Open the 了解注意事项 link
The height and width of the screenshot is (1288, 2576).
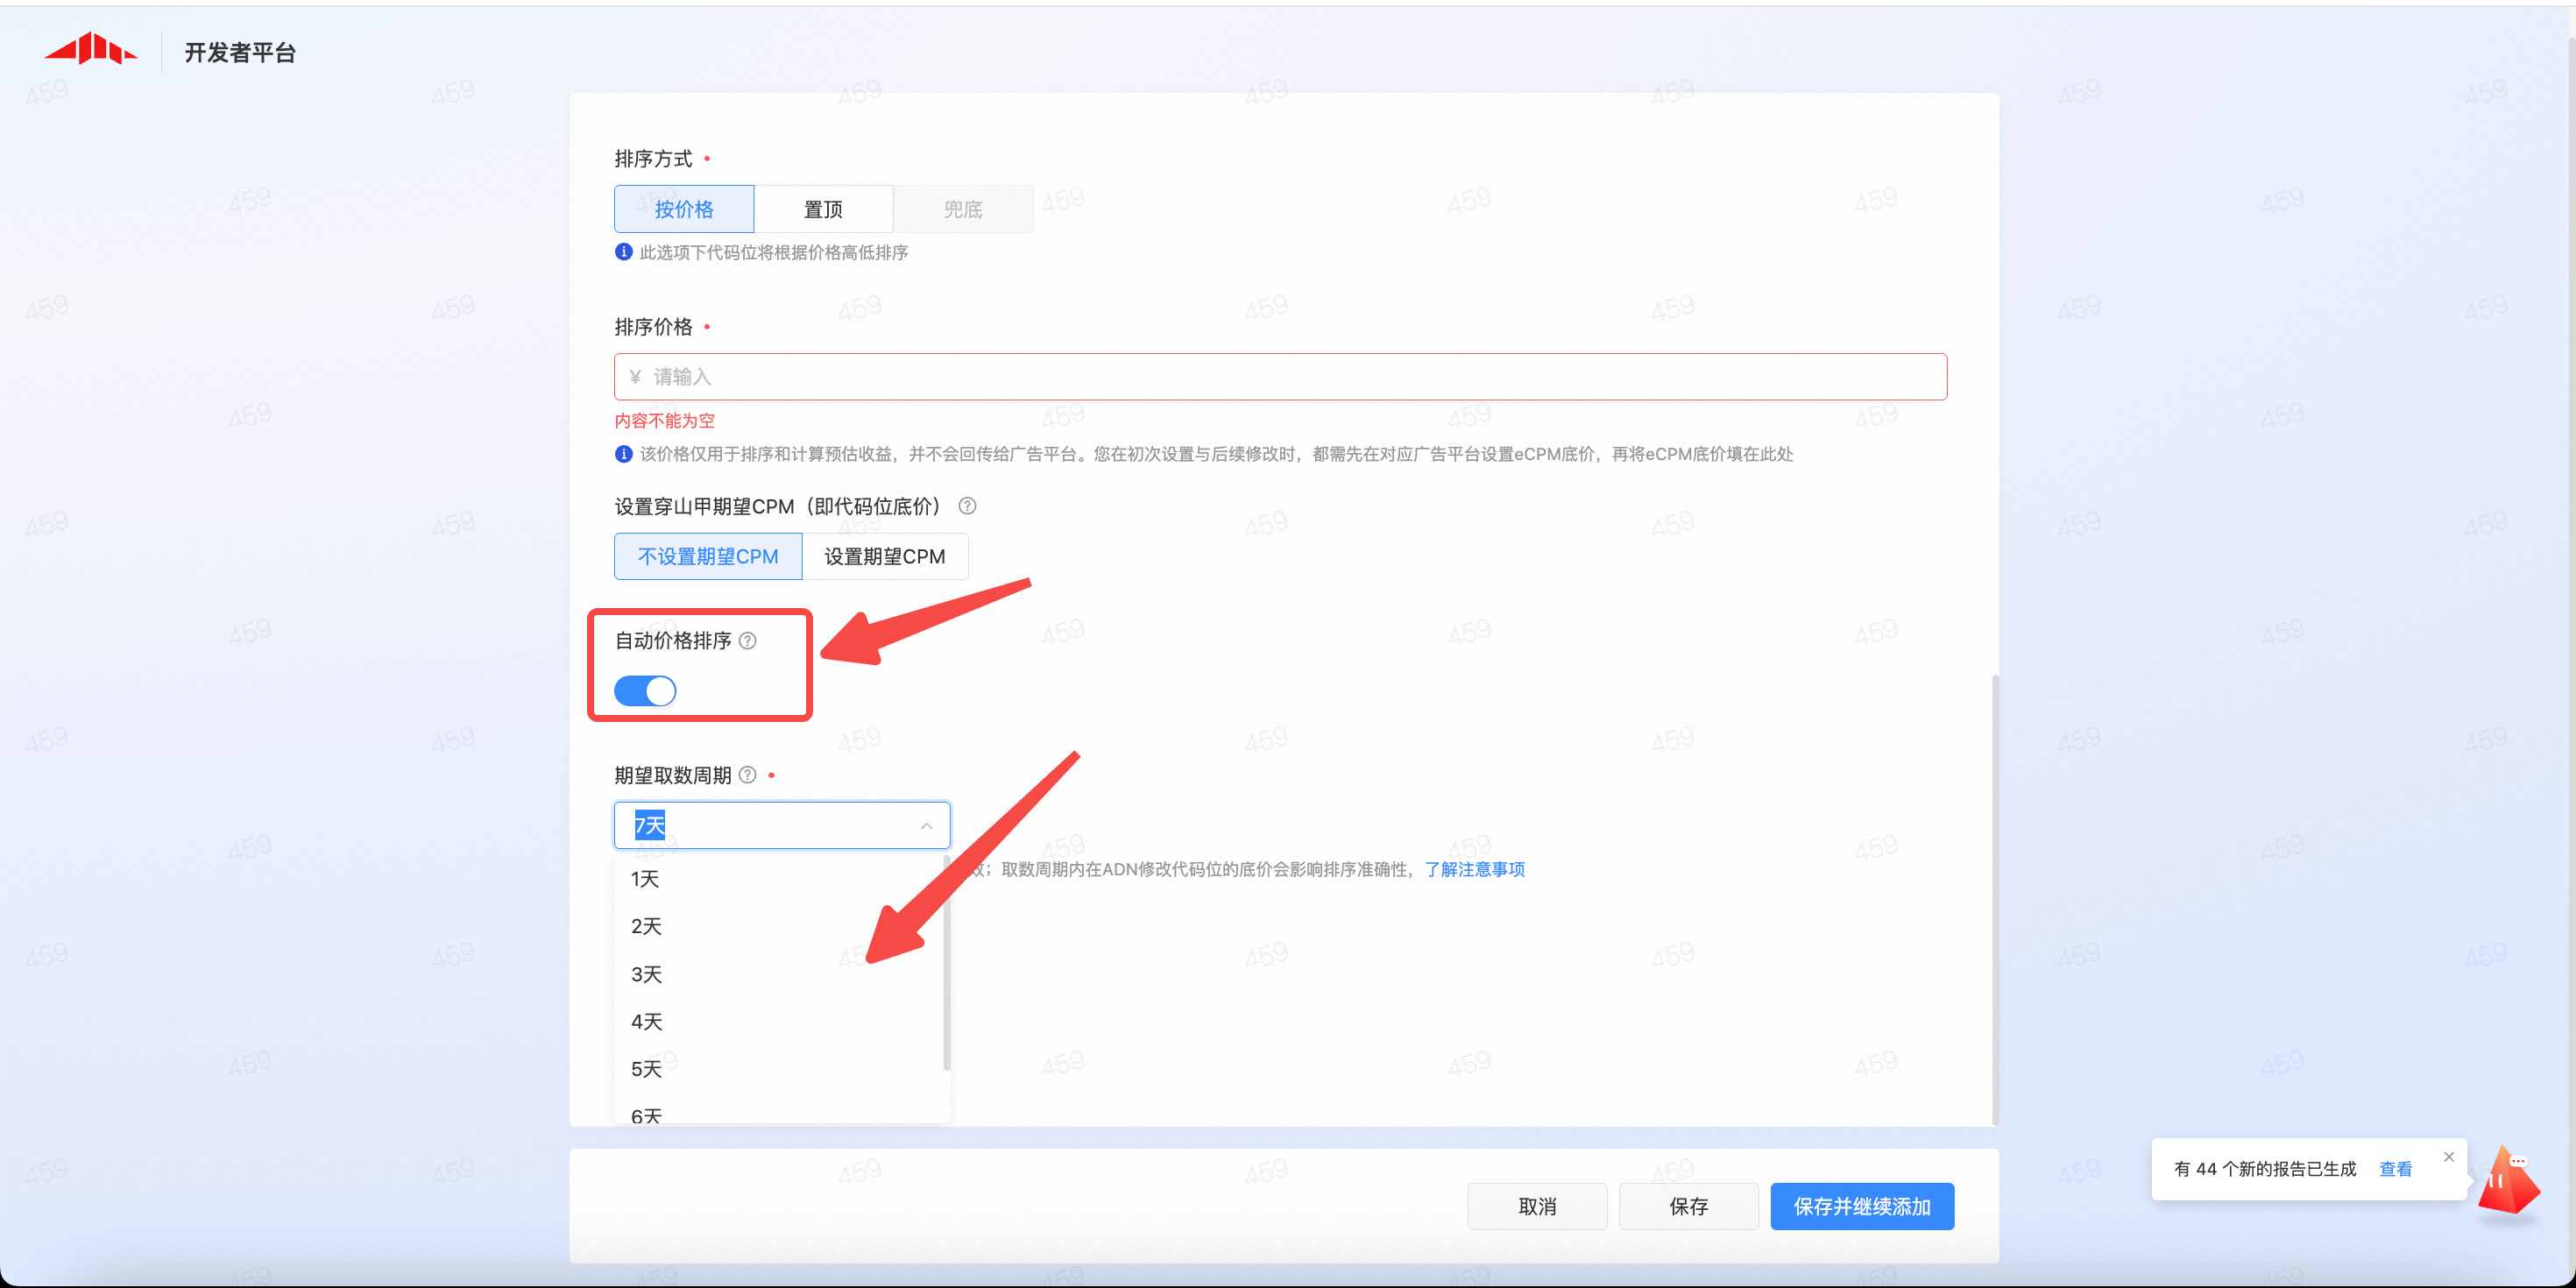click(1474, 869)
